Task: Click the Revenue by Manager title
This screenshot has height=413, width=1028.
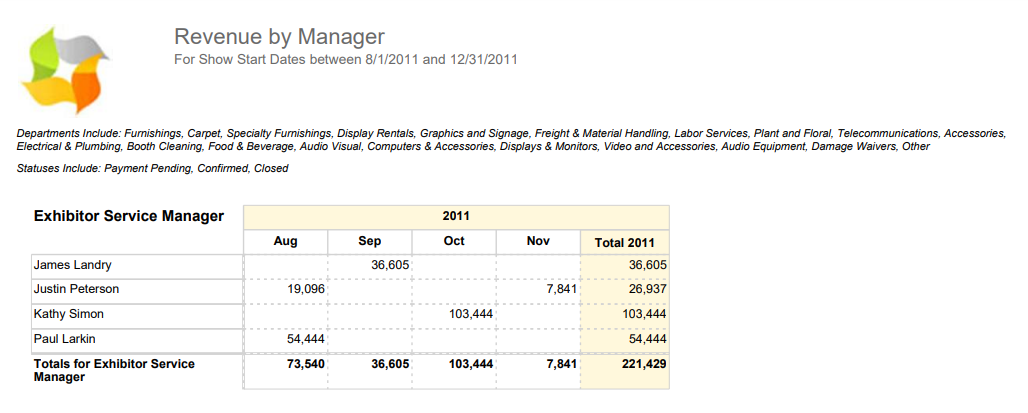Action: point(279,37)
